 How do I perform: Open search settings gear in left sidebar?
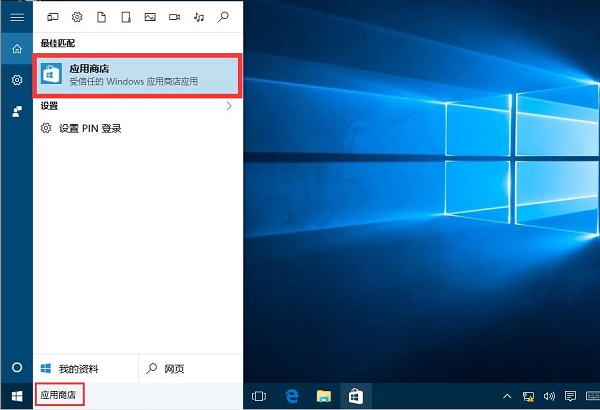click(16, 80)
